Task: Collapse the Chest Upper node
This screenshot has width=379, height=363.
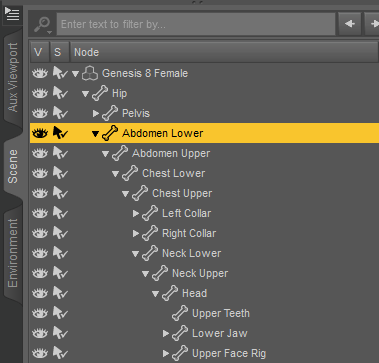Action: 126,193
